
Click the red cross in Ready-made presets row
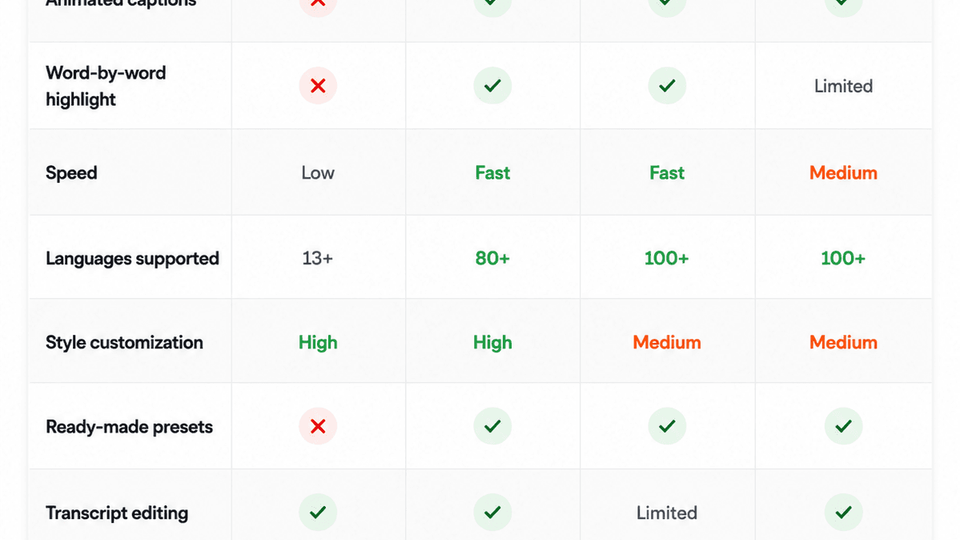(318, 426)
